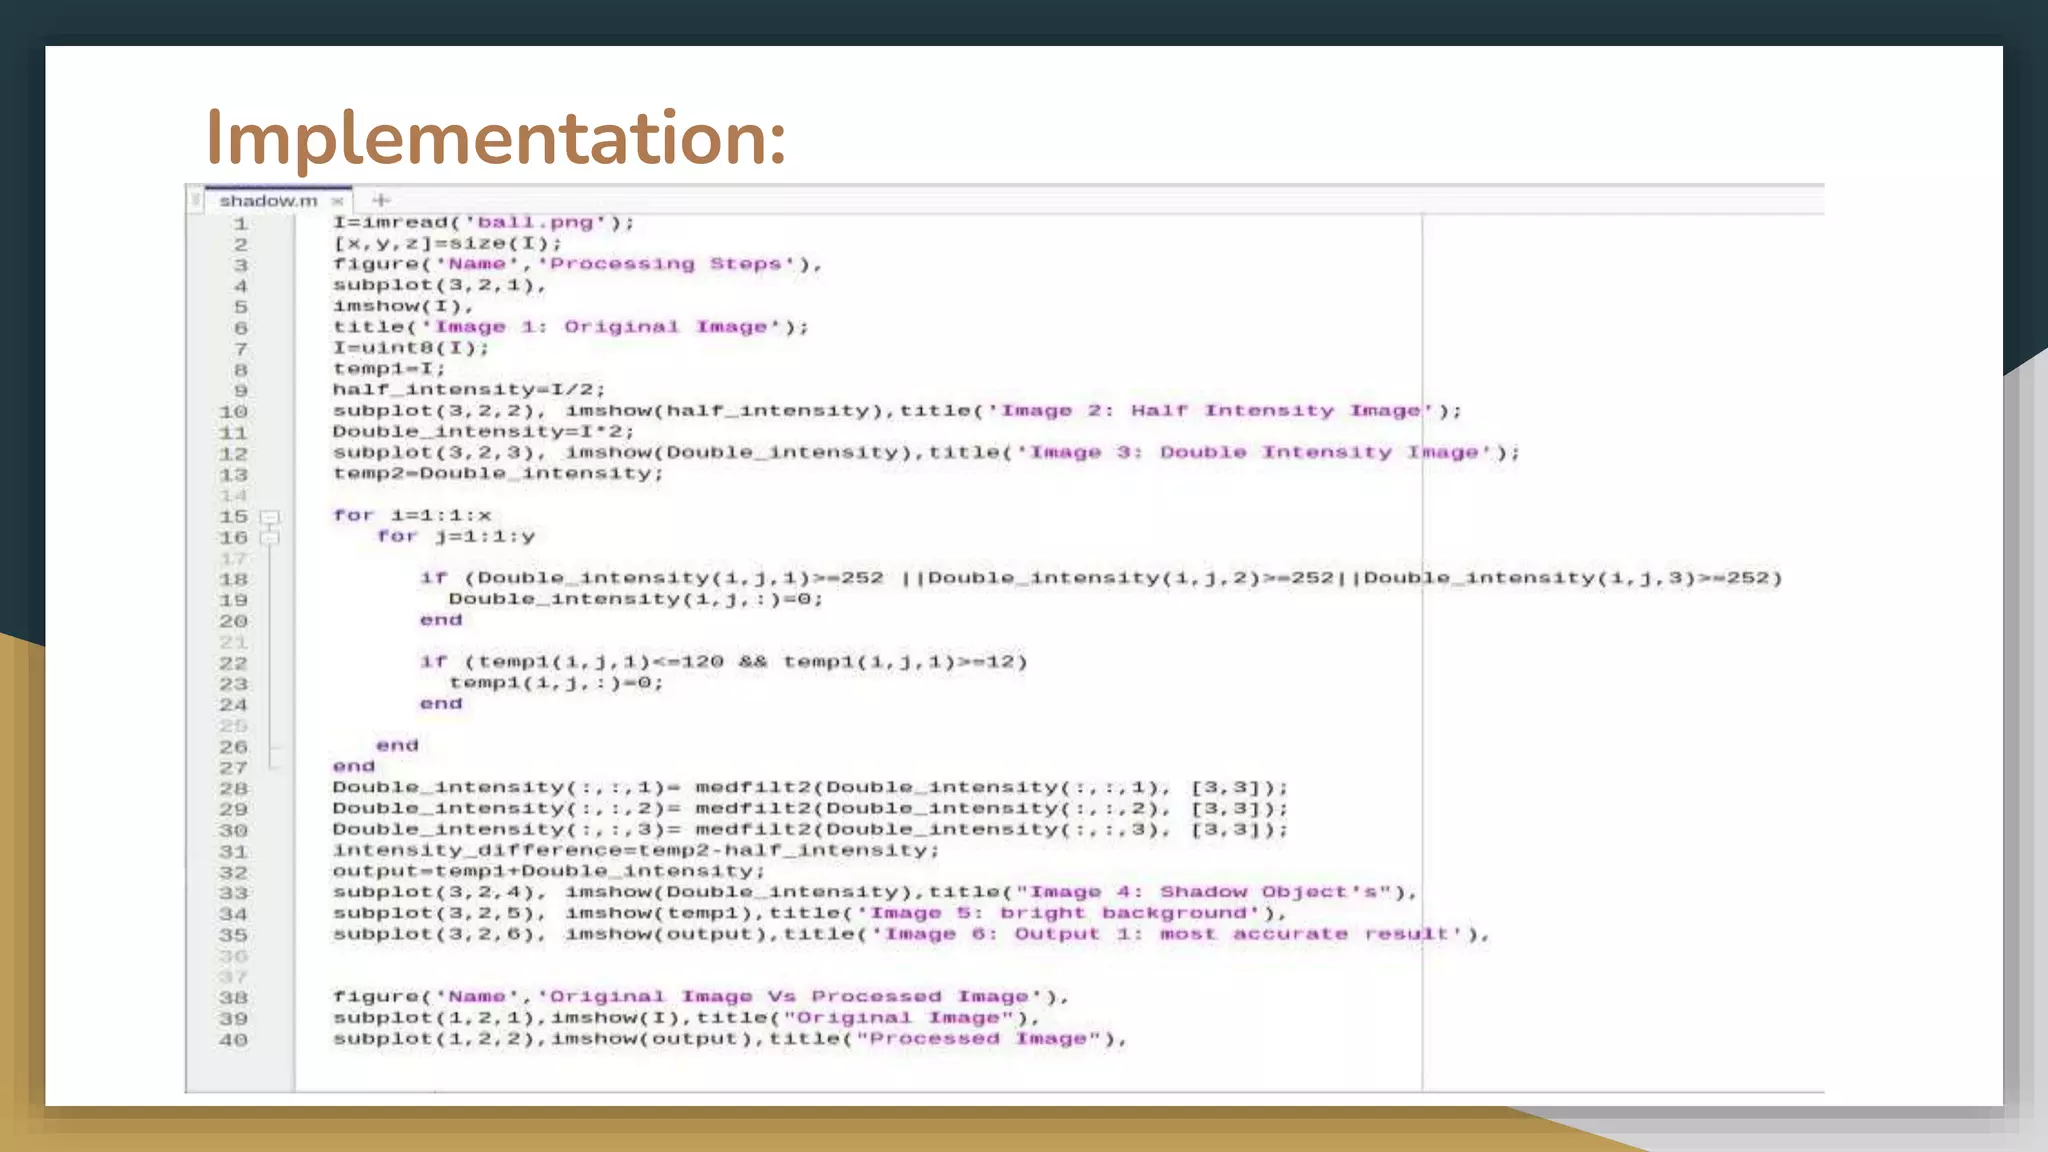Click the imshow(I), statement on line 5
The height and width of the screenshot is (1152, 2048).
coord(403,306)
